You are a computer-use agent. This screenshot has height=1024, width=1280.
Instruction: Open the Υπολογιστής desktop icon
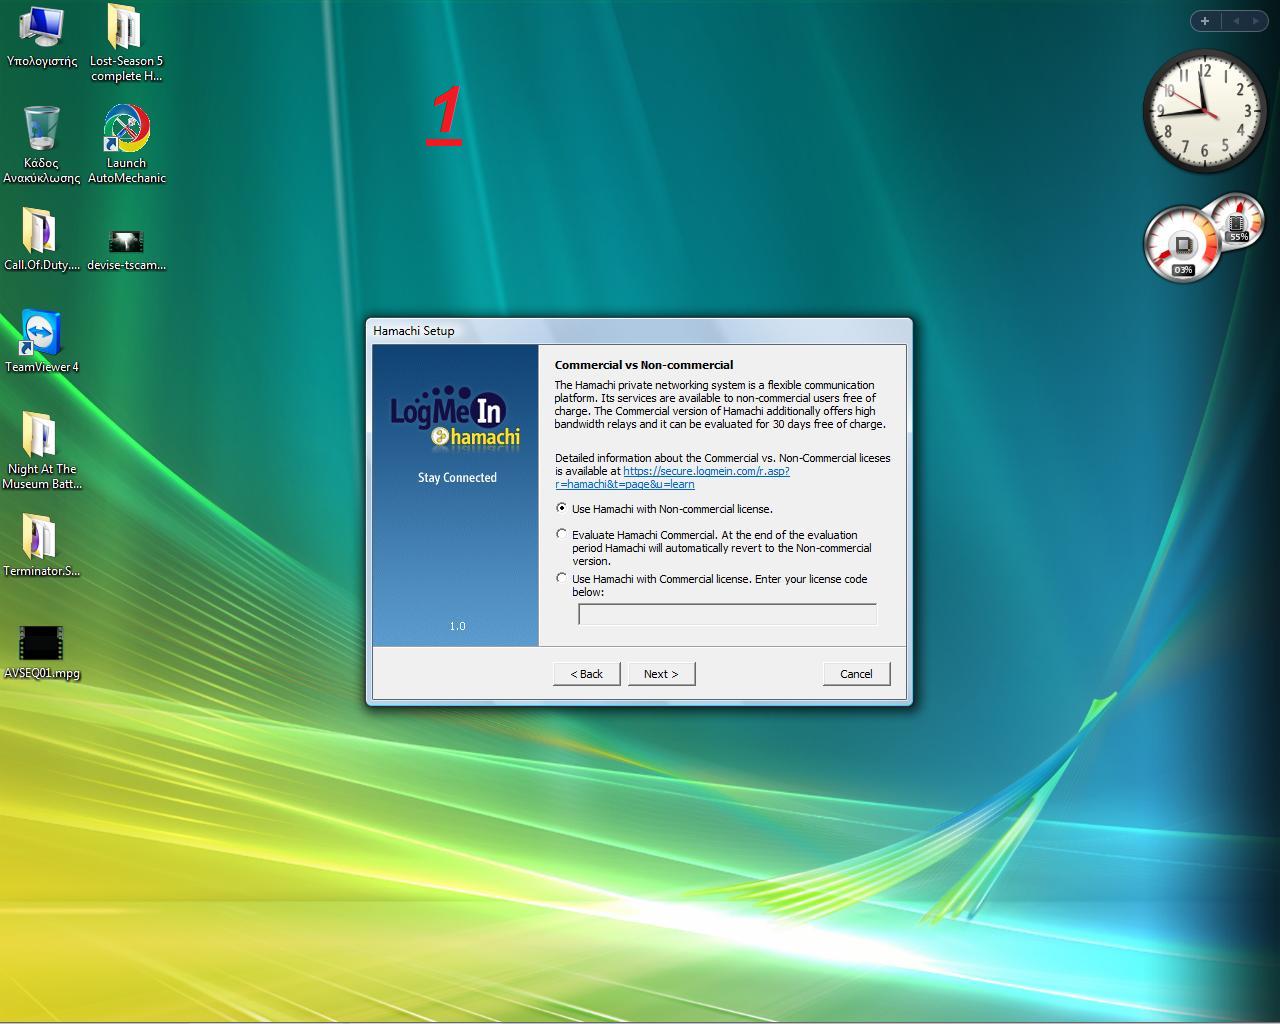[41, 37]
